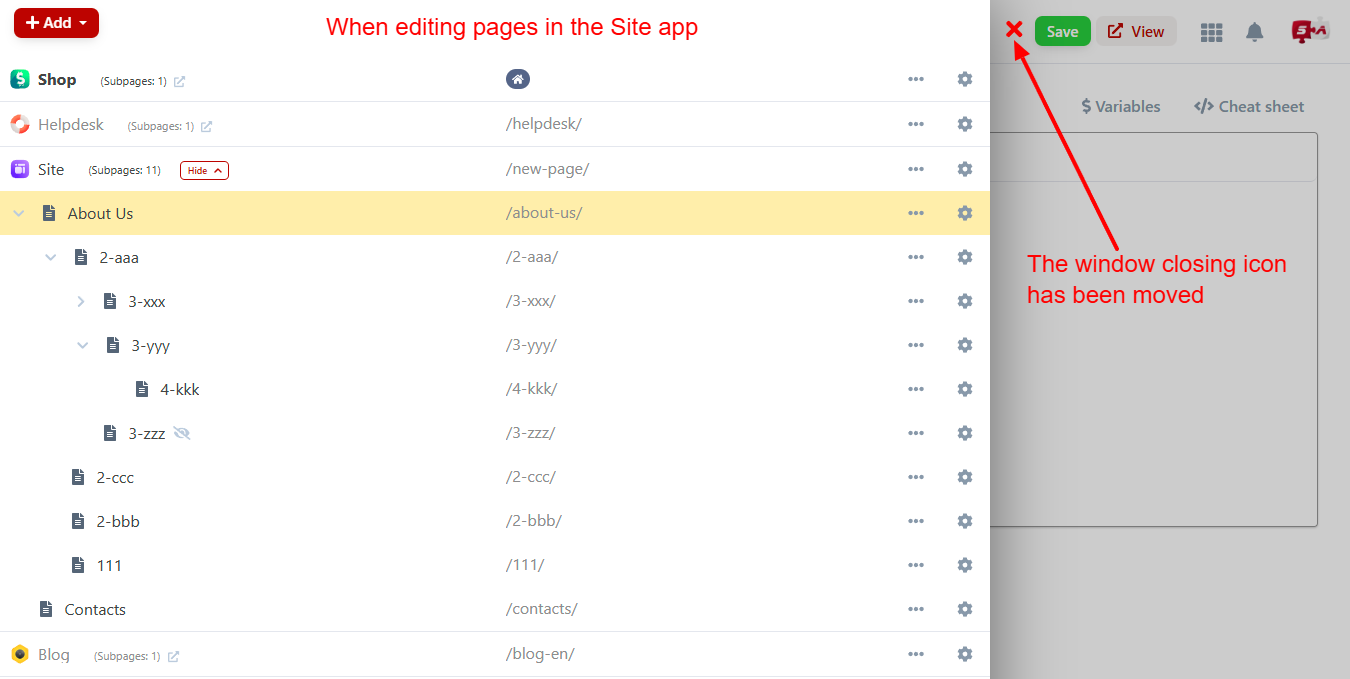Viewport: 1350px width, 679px height.
Task: Open the Add dropdown menu
Action: (x=56, y=22)
